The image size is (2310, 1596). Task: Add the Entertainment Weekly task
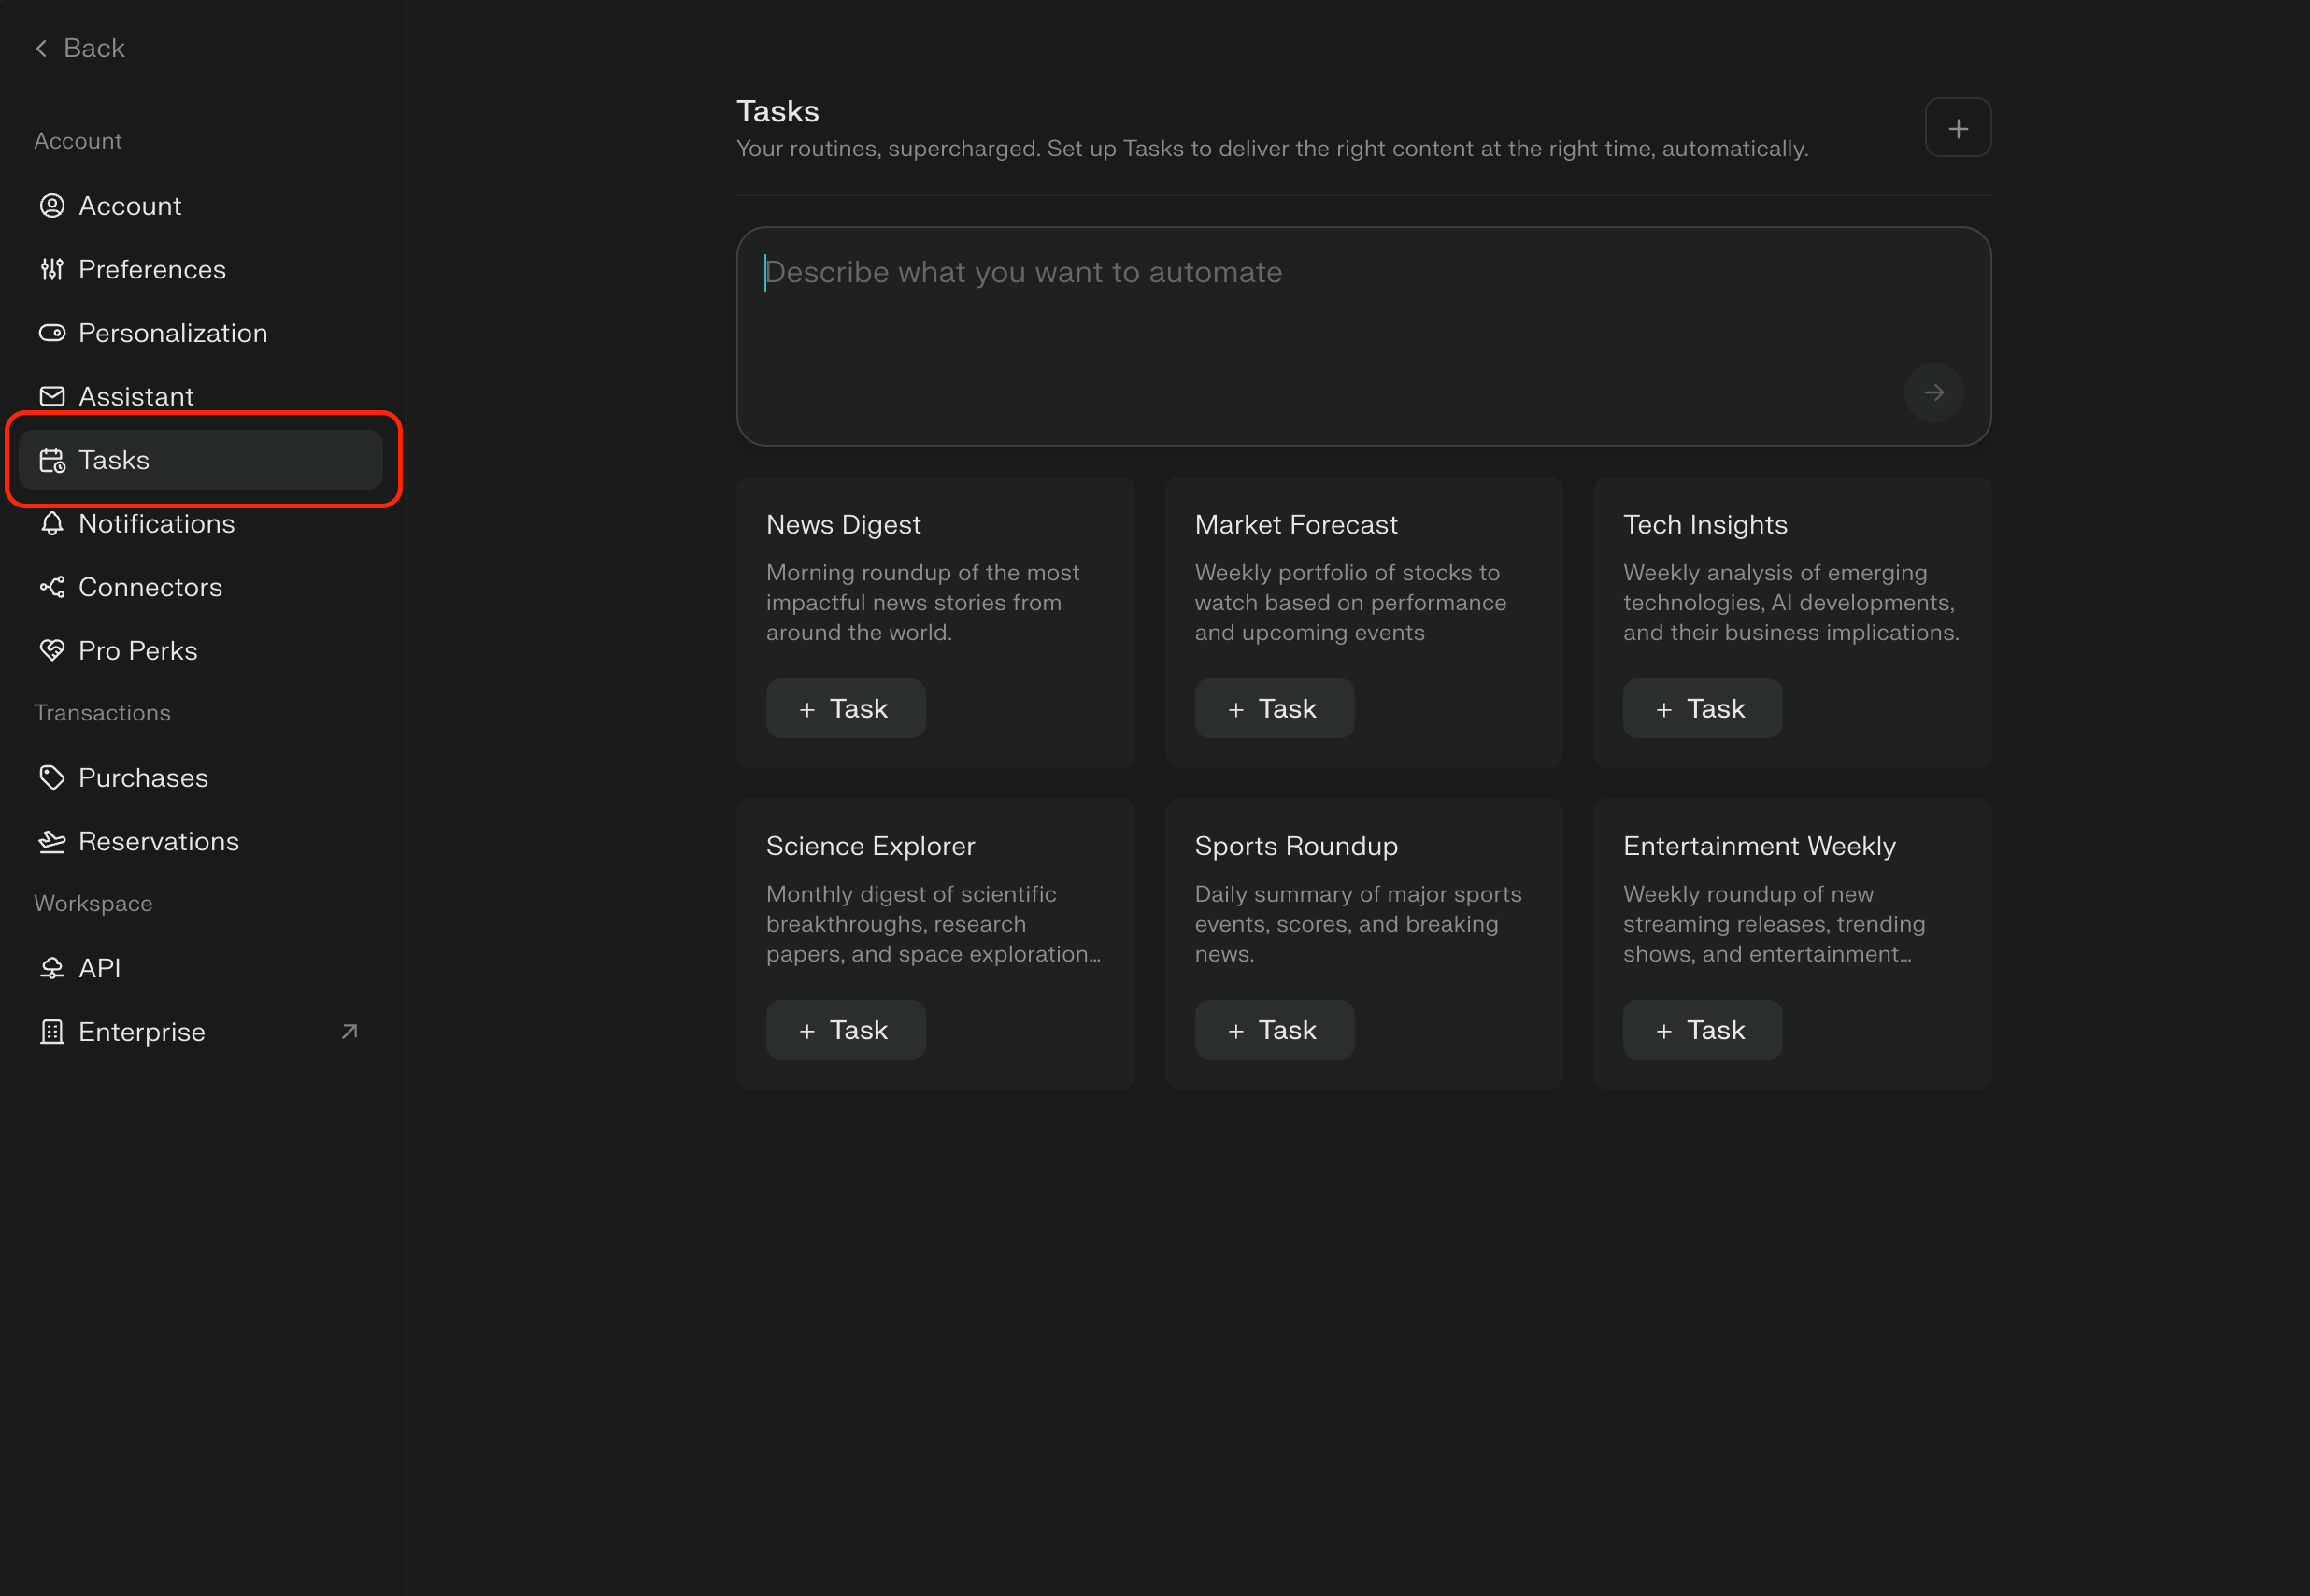[x=1701, y=1029]
